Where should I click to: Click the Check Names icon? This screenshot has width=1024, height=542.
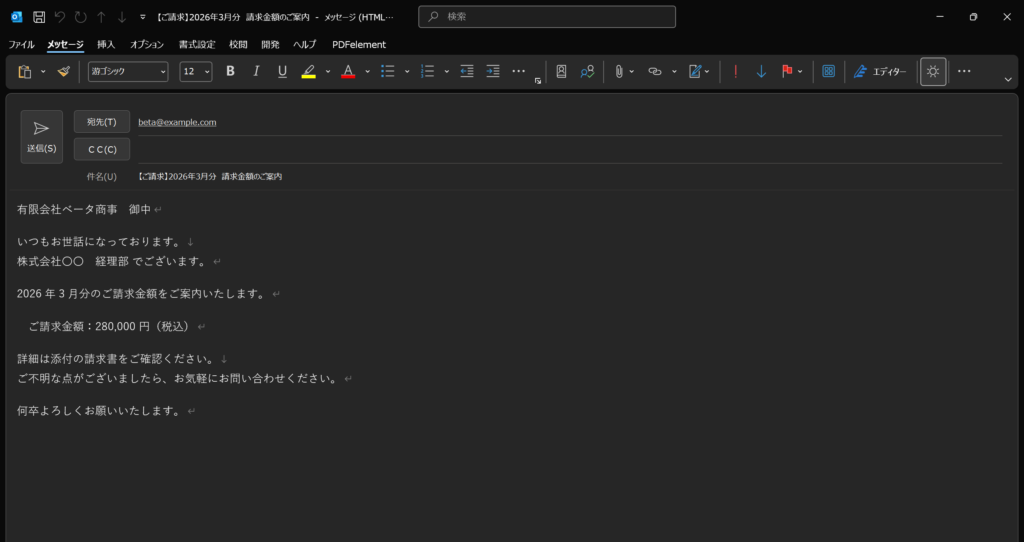point(587,72)
